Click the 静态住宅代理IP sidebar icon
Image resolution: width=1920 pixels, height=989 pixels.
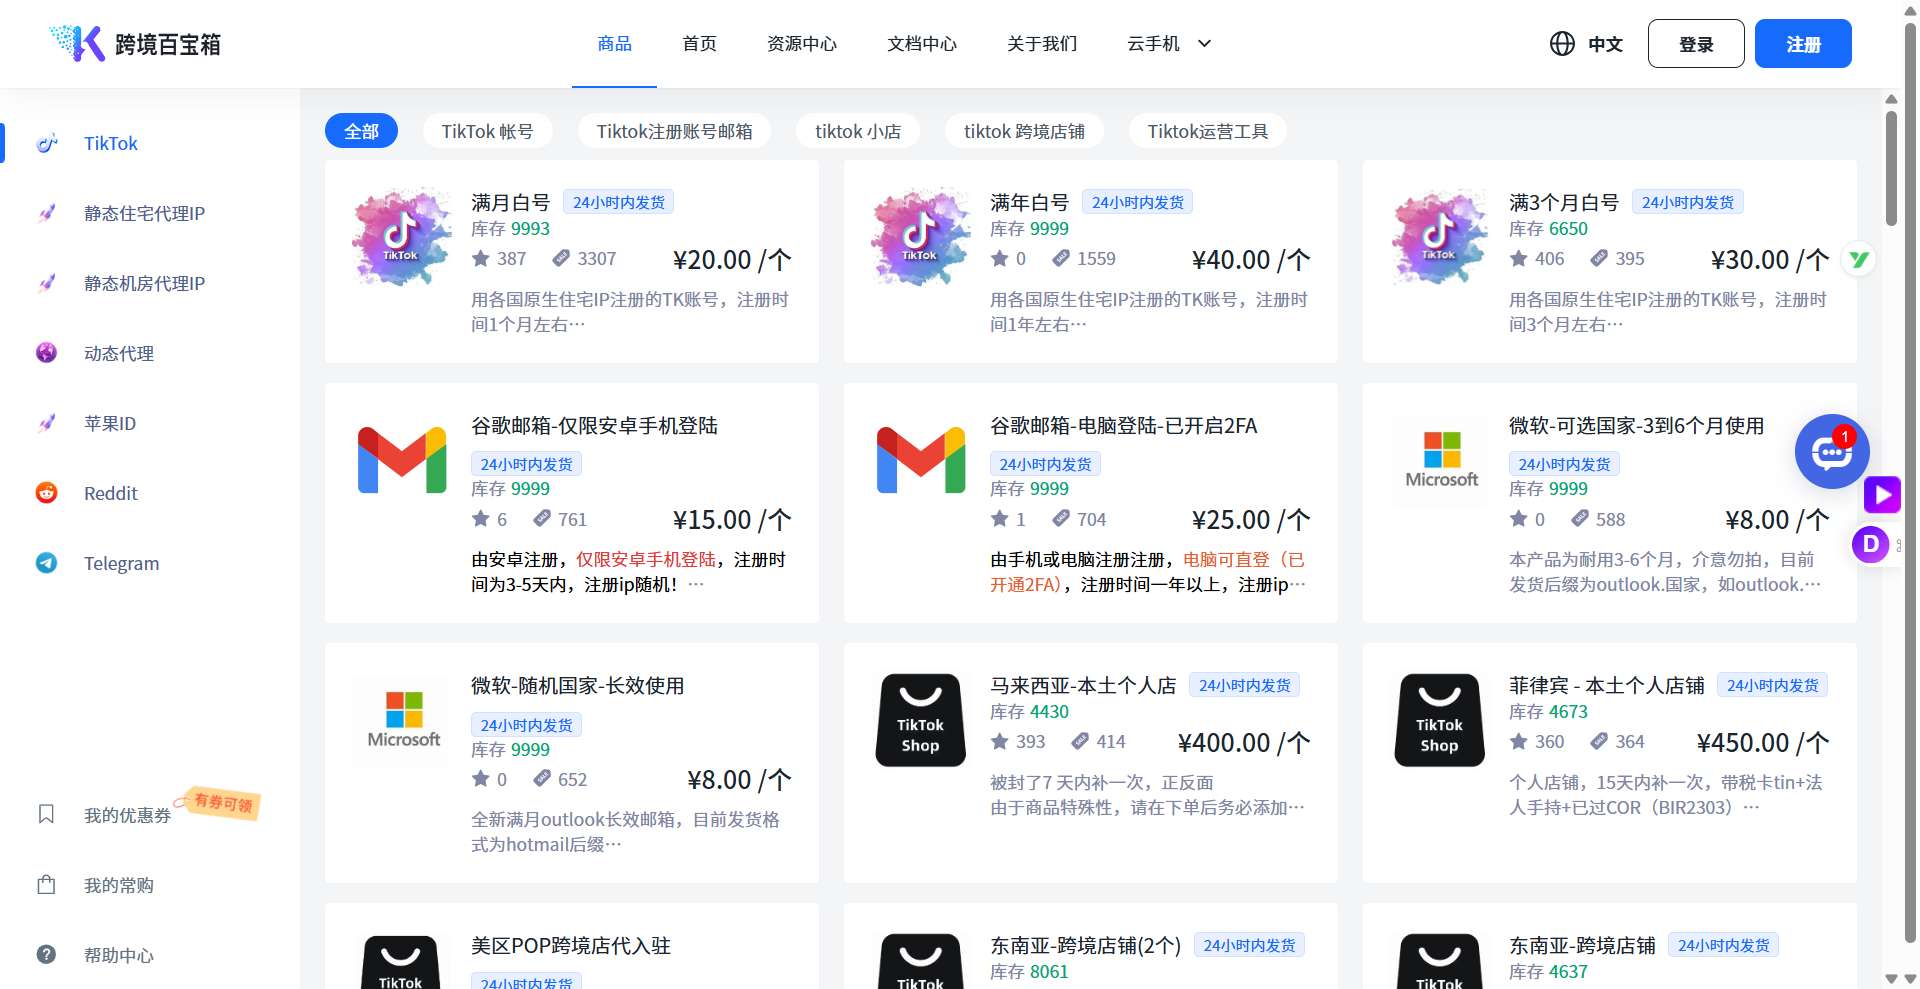(x=47, y=213)
